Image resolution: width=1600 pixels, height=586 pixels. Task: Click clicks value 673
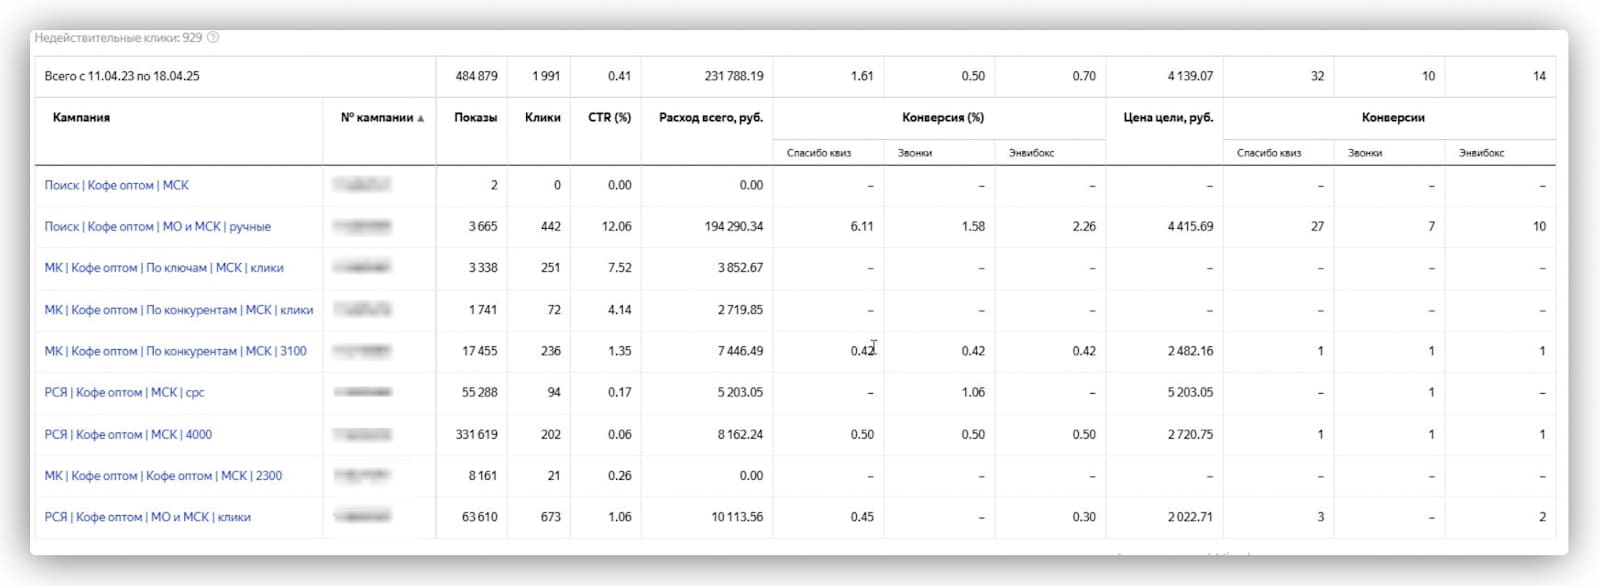[550, 517]
